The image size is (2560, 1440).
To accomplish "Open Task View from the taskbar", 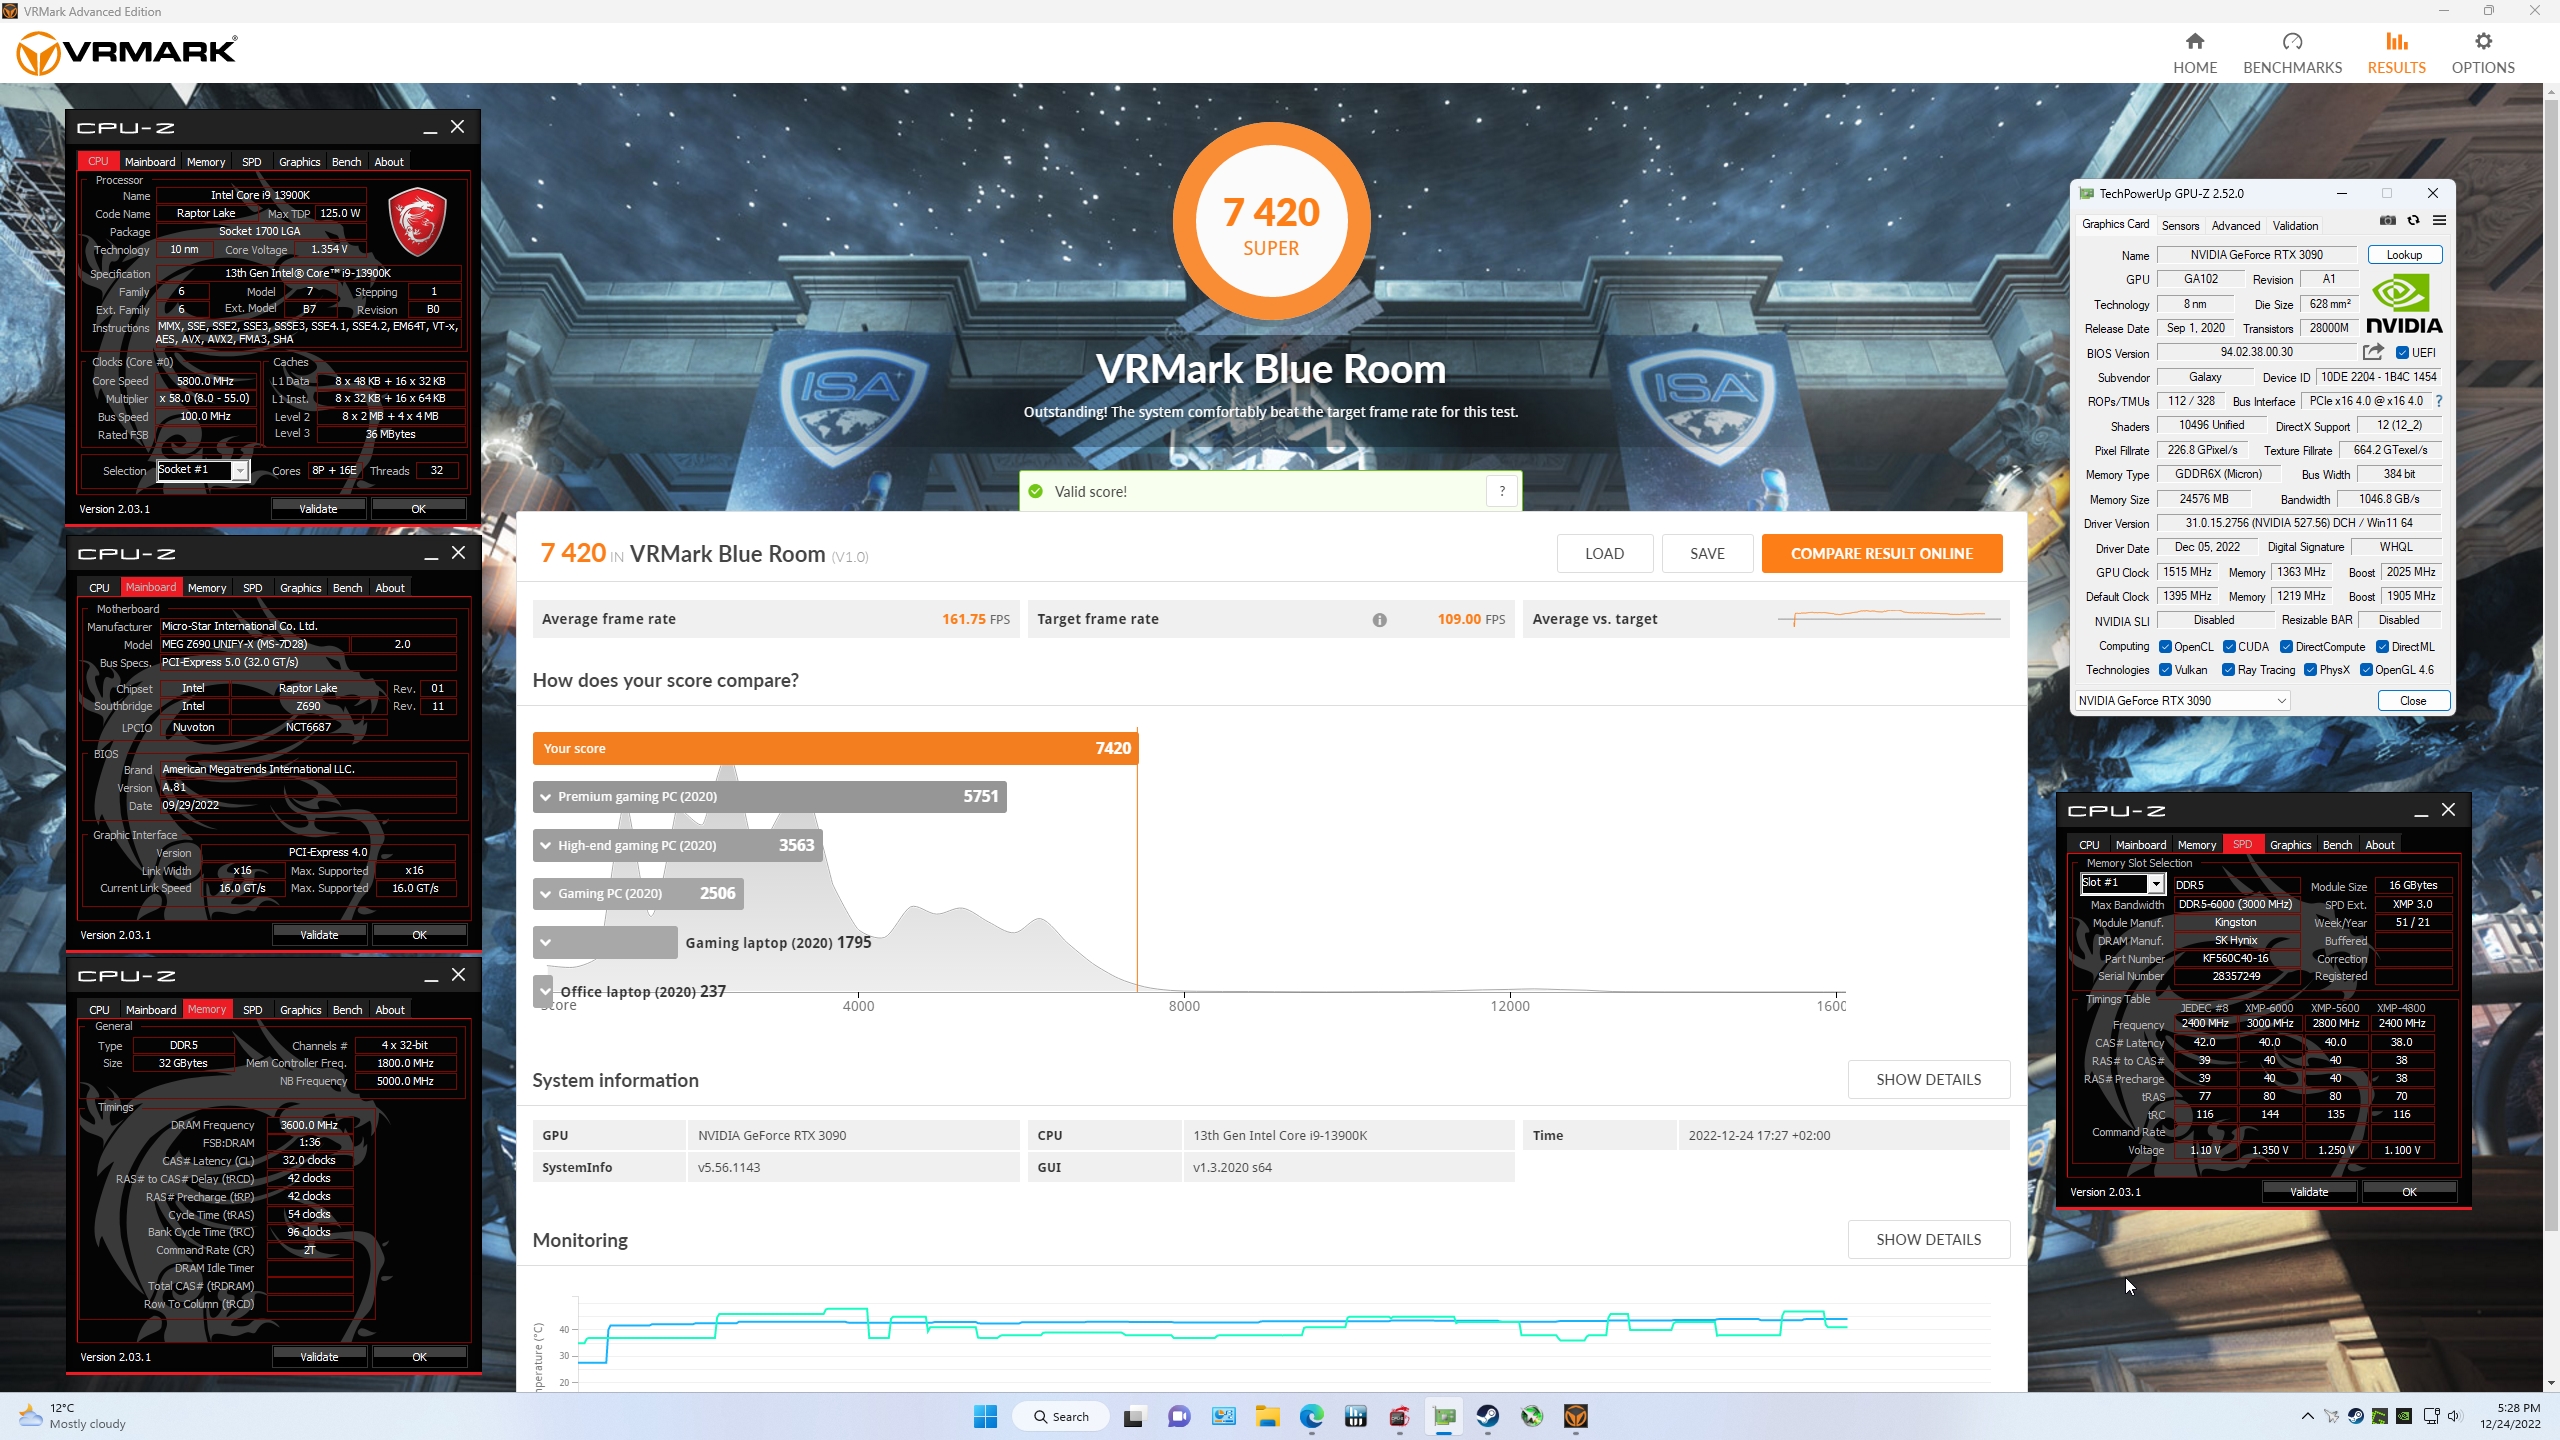I will click(x=1133, y=1416).
